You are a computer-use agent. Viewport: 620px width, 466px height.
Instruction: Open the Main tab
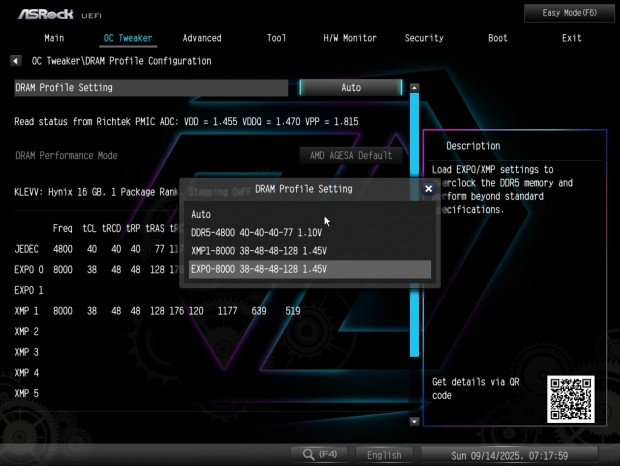[x=54, y=38]
